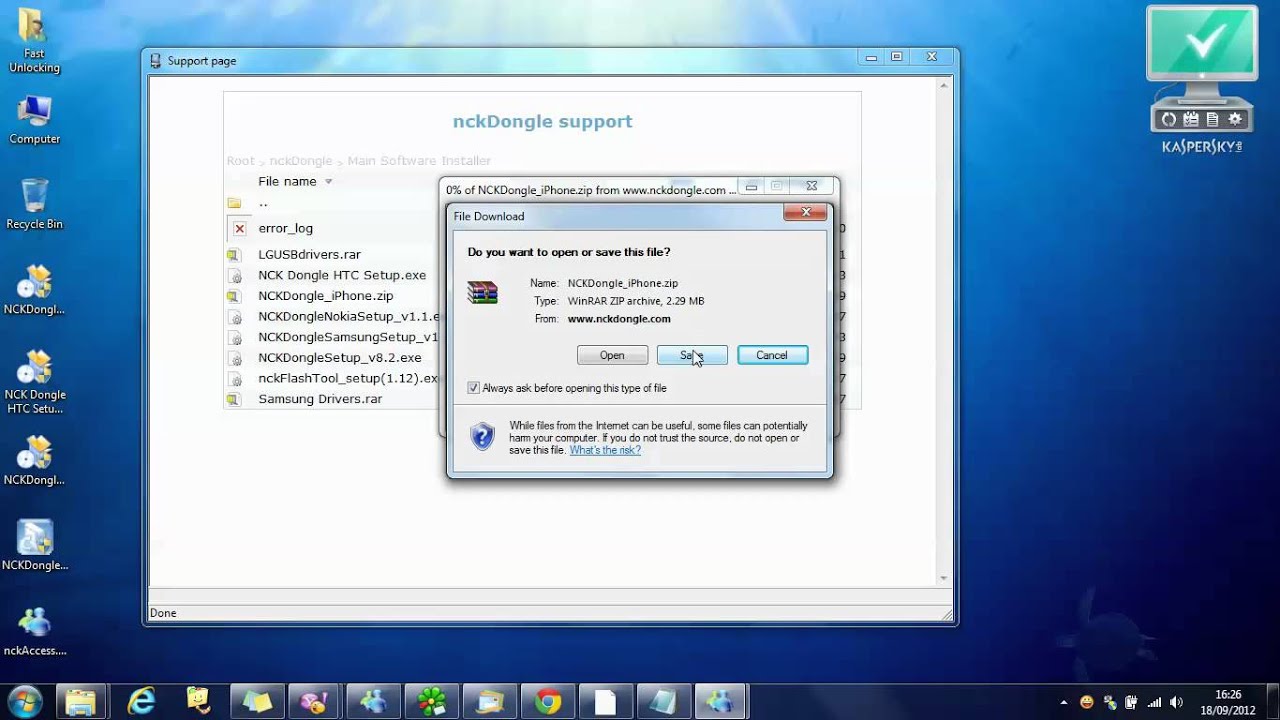Go to parent folder via '..' entry
This screenshot has height=720, width=1280.
263,202
